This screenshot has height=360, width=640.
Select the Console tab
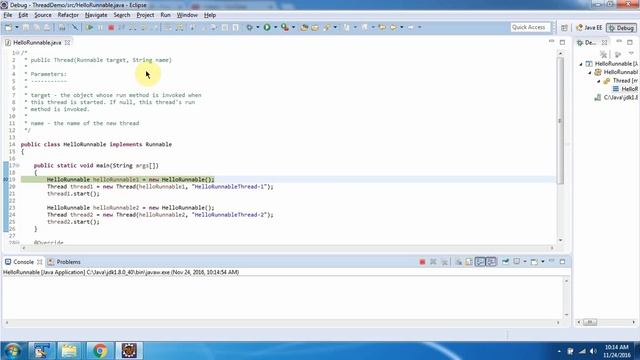[23, 262]
